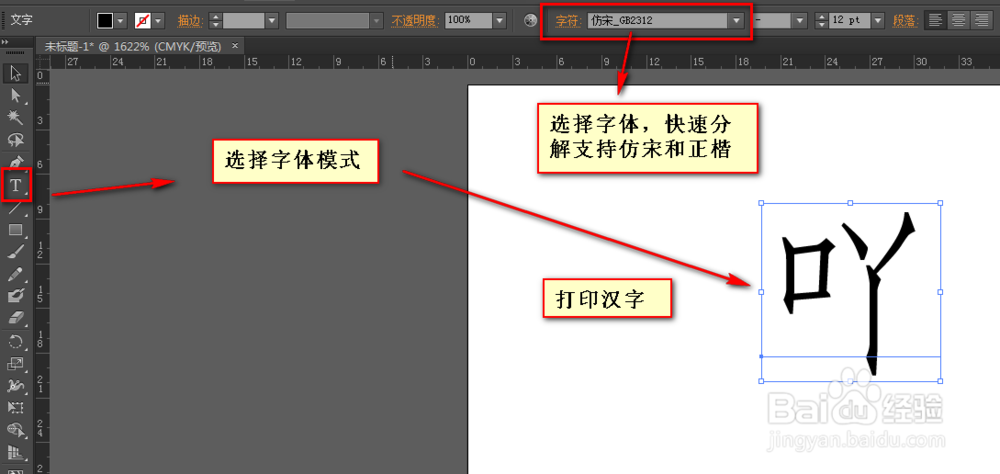Select the Magic Wand tool

(x=16, y=117)
